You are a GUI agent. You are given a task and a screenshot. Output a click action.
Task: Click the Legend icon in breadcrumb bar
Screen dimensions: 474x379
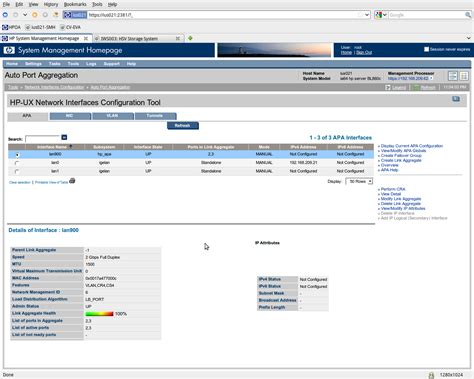pos(388,87)
